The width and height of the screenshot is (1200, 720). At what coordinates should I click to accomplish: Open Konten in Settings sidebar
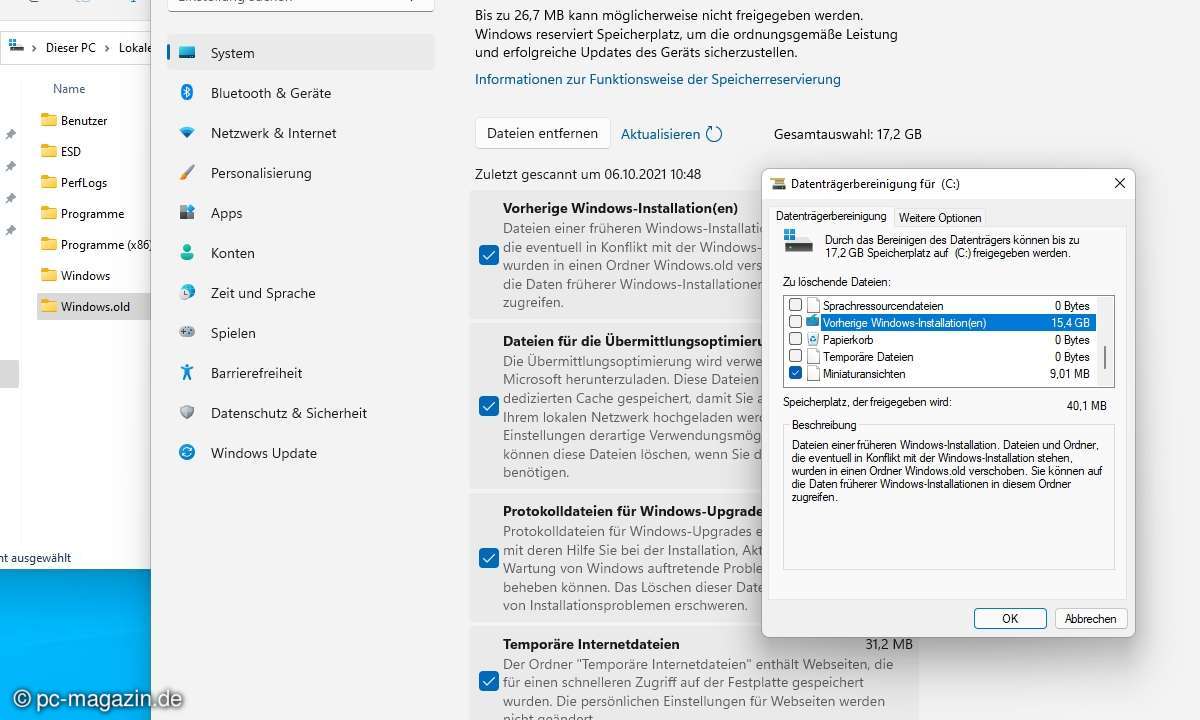tap(301, 253)
